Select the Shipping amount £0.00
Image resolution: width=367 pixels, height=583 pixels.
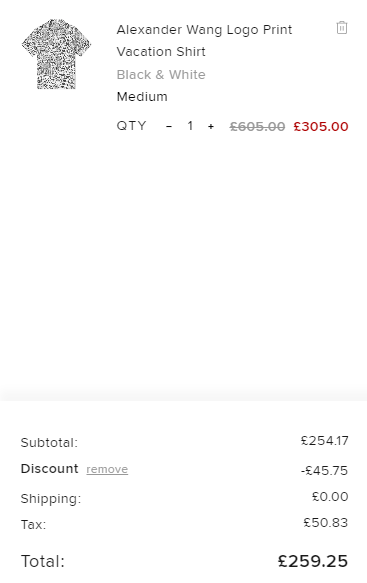click(x=330, y=497)
